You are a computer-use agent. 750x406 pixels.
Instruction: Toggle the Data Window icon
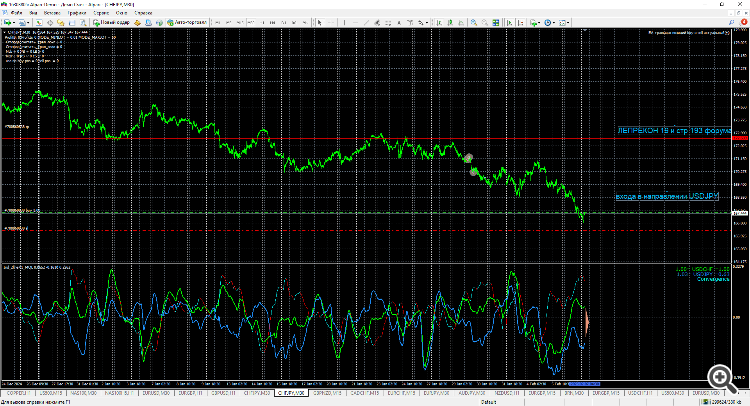[50, 22]
